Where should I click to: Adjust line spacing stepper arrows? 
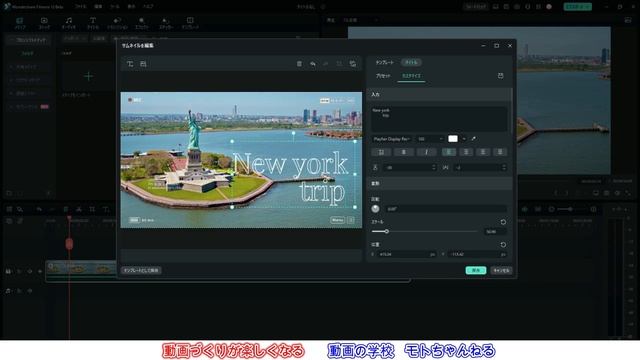point(433,168)
